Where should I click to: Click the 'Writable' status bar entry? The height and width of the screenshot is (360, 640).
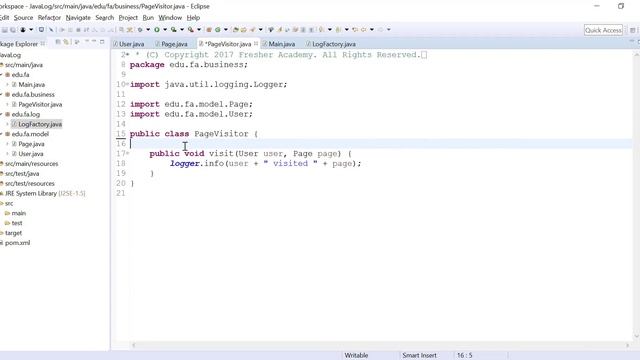tap(356, 356)
